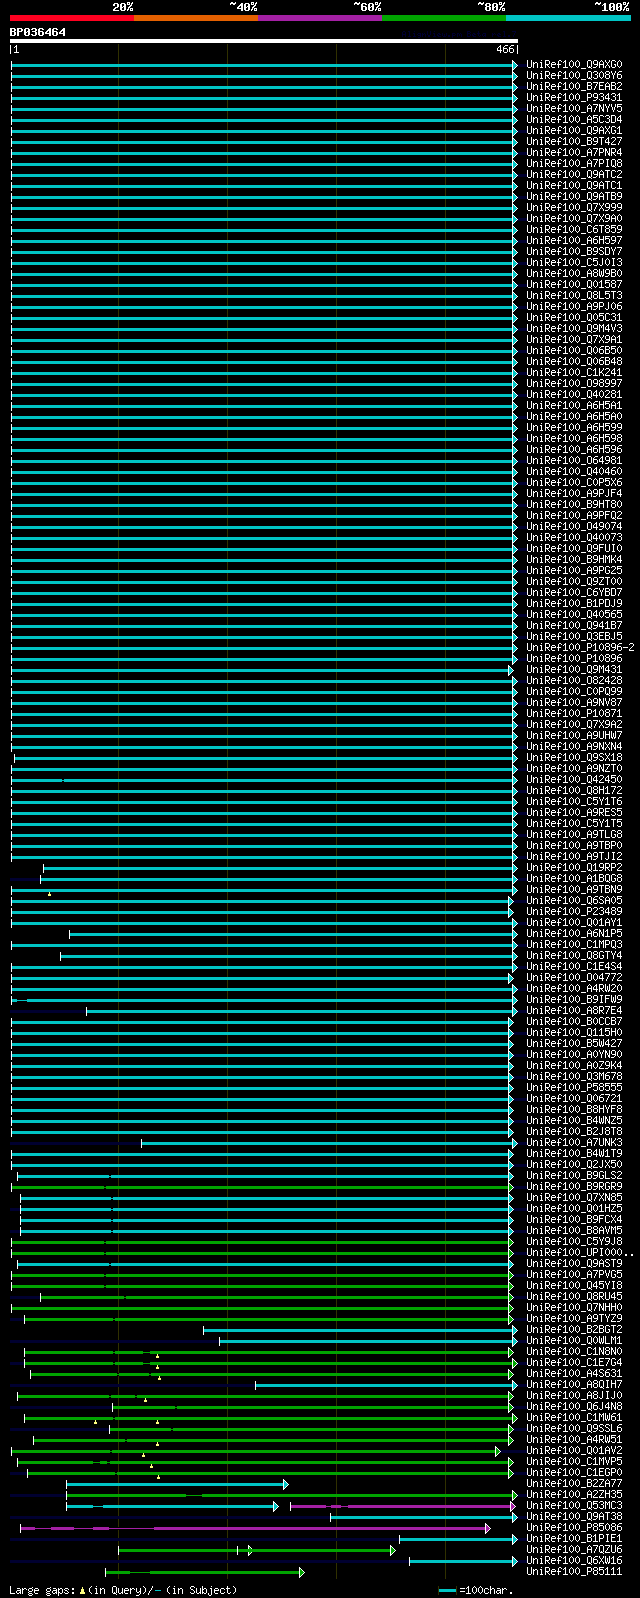The image size is (640, 1598).
Task: Select label UniRef100_C6T859
Action: tap(574, 230)
